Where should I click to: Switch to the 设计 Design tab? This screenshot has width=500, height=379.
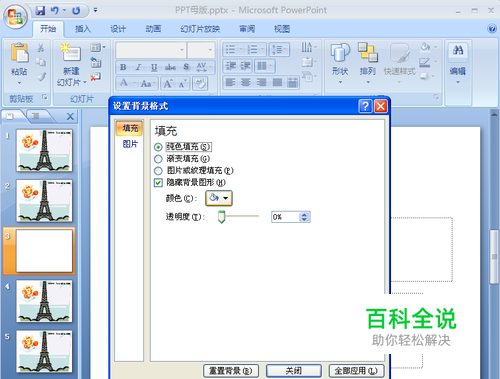(x=118, y=29)
